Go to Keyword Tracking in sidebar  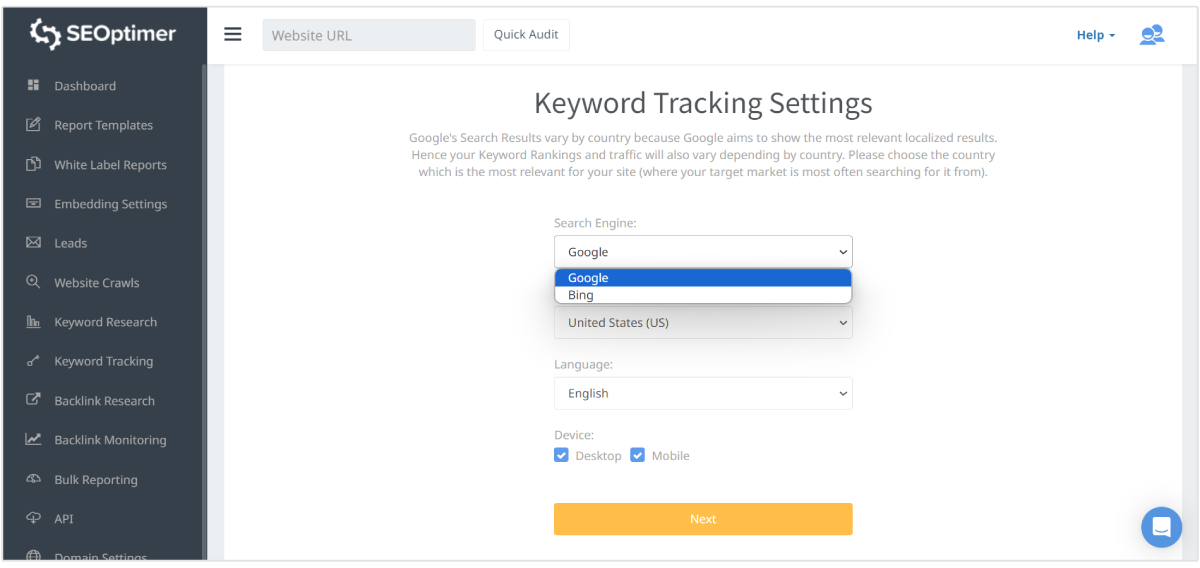pyautogui.click(x=103, y=361)
